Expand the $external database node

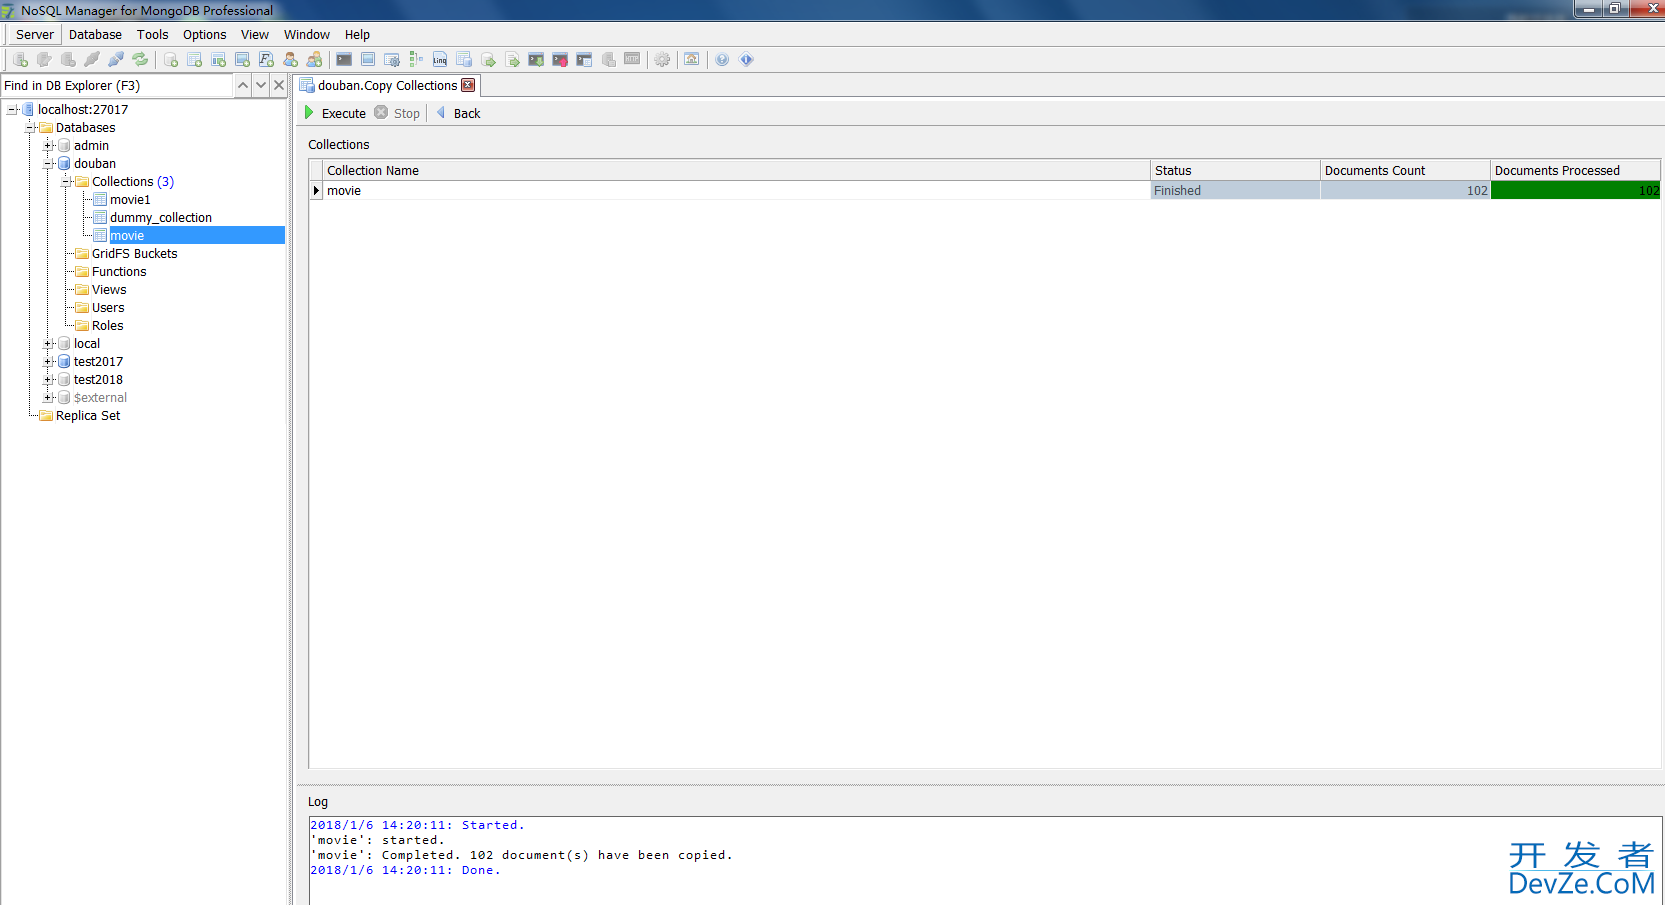48,398
